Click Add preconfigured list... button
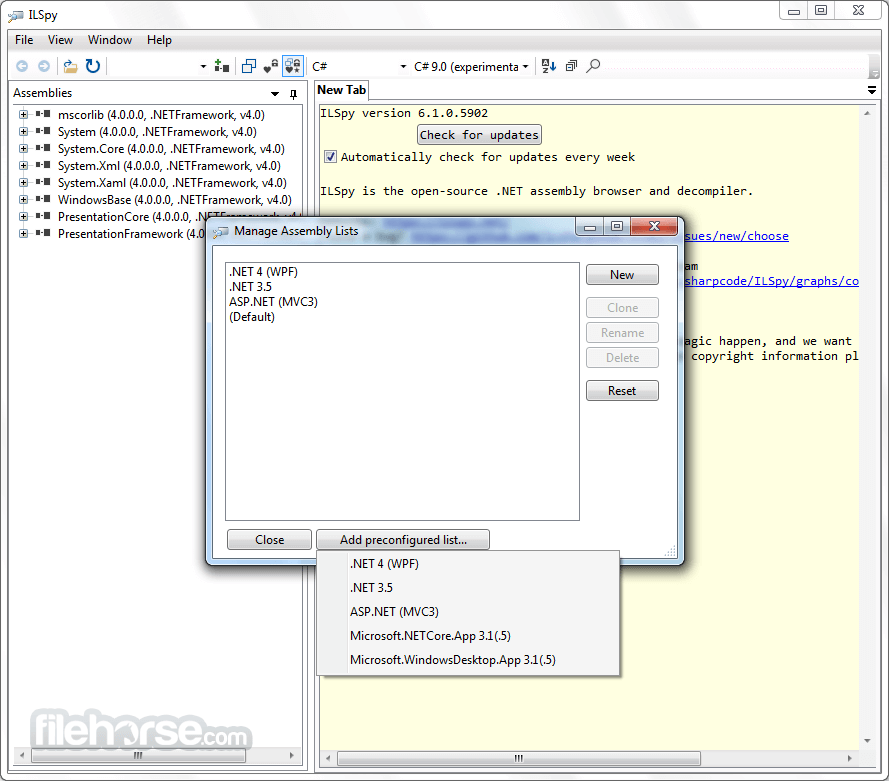889x781 pixels. tap(403, 540)
